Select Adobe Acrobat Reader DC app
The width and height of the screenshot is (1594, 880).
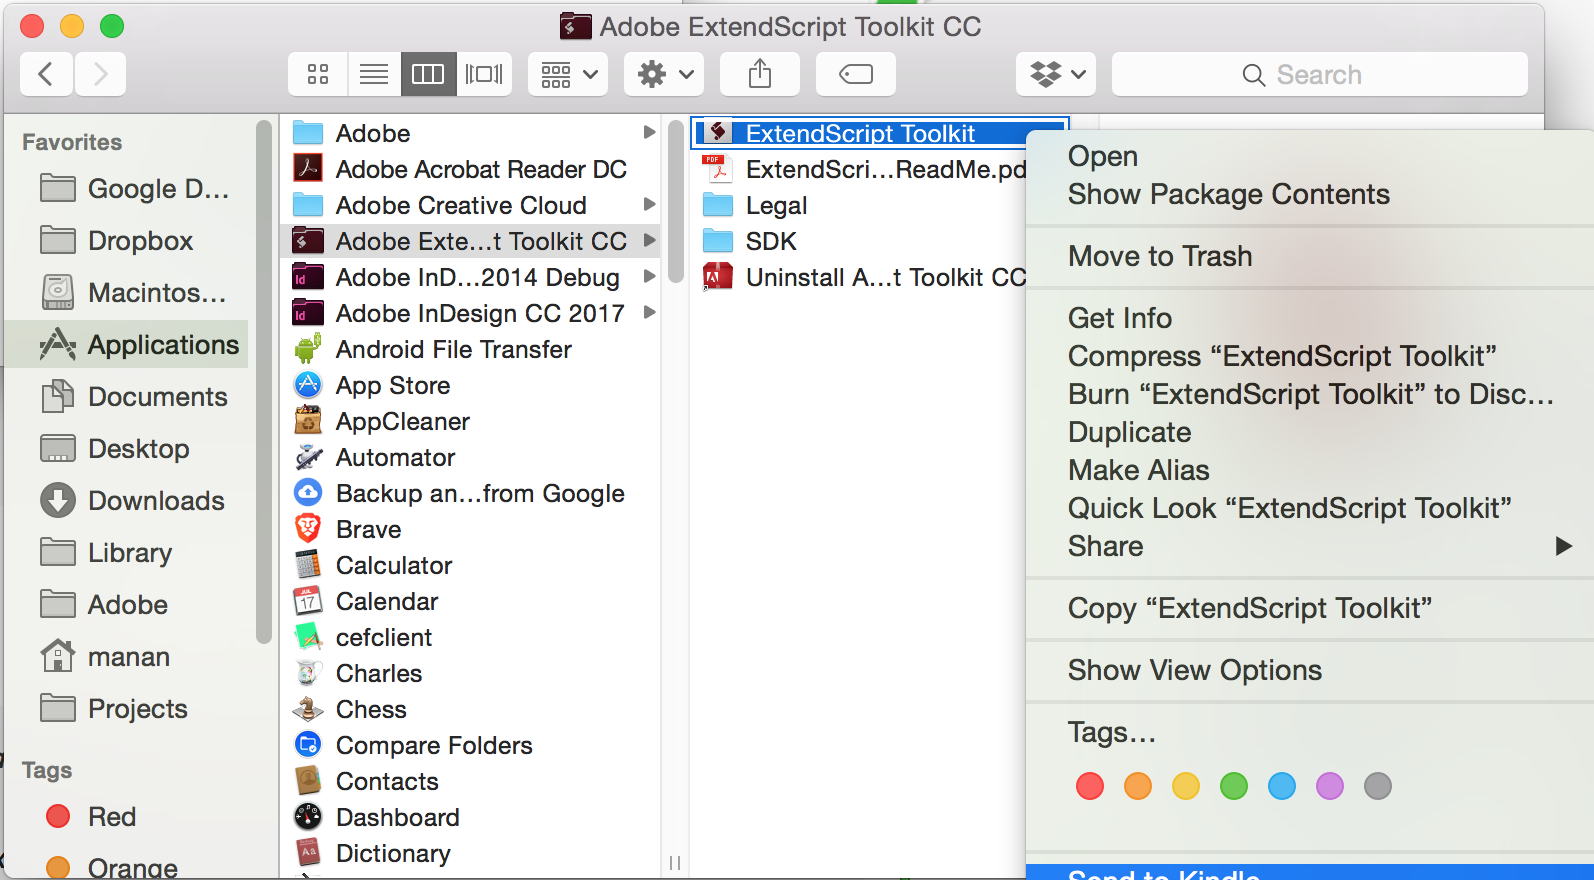pos(470,169)
